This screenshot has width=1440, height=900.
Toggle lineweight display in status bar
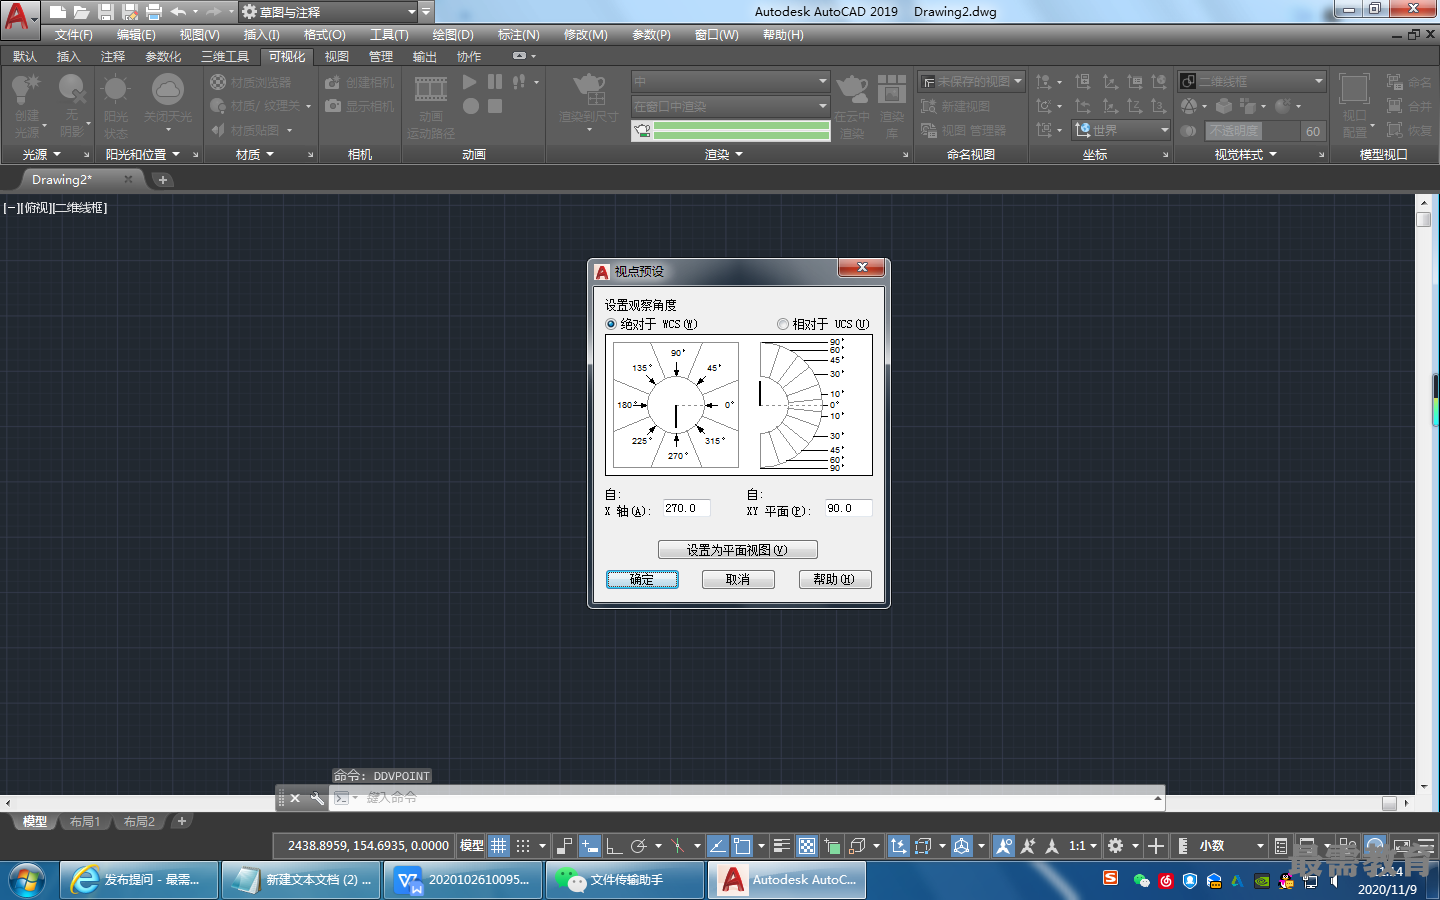[782, 846]
